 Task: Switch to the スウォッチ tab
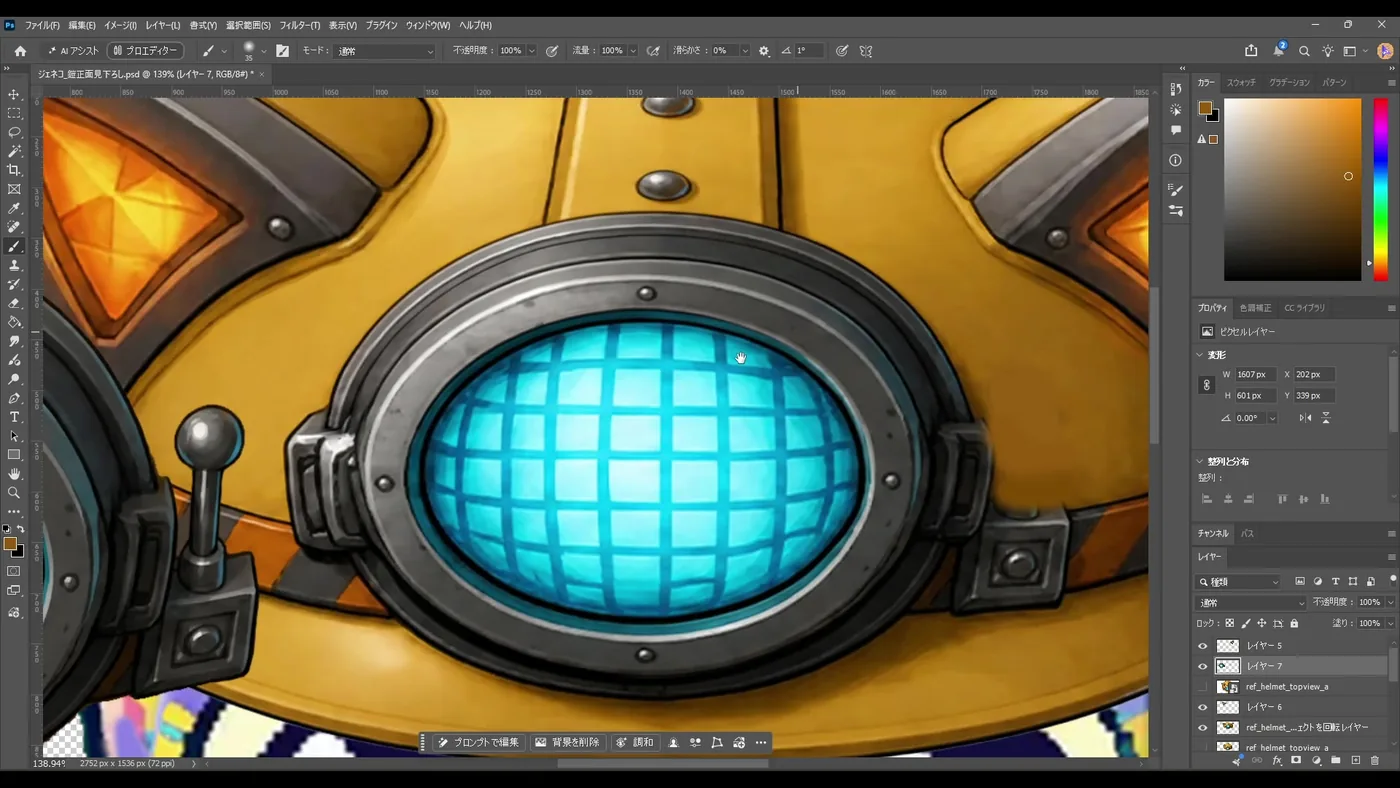(1241, 83)
